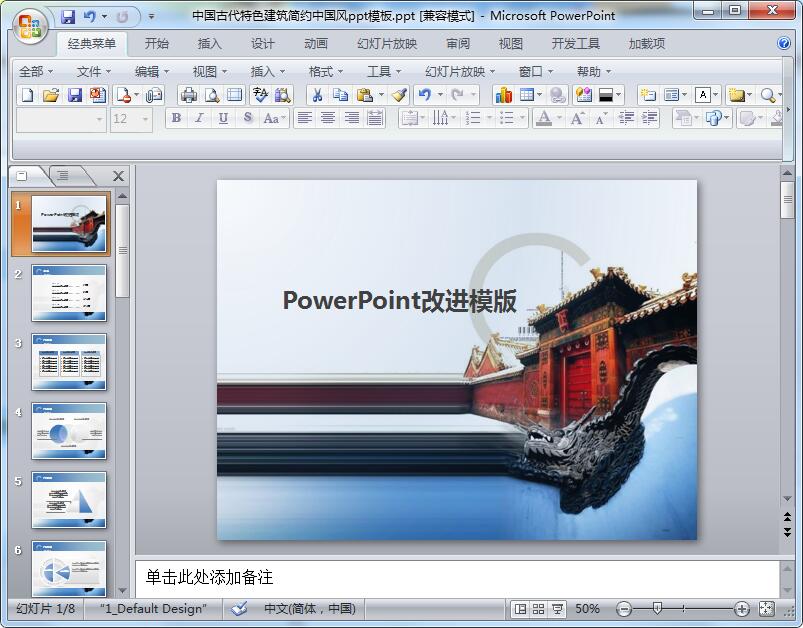Insert a chart
The height and width of the screenshot is (628, 803).
(x=503, y=95)
